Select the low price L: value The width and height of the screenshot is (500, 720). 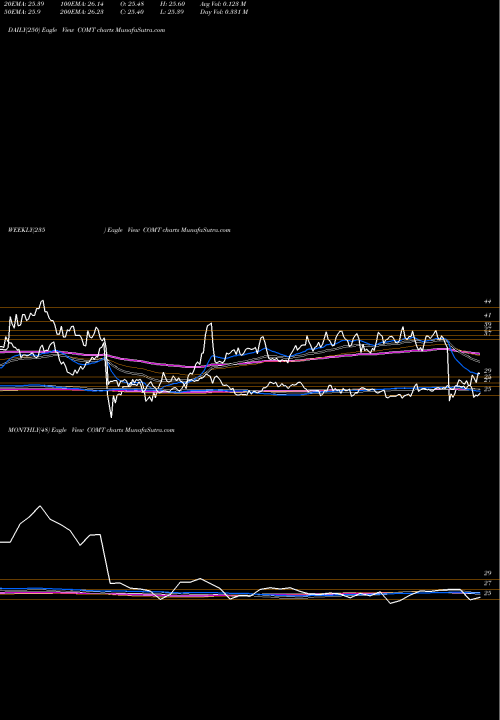click(172, 12)
